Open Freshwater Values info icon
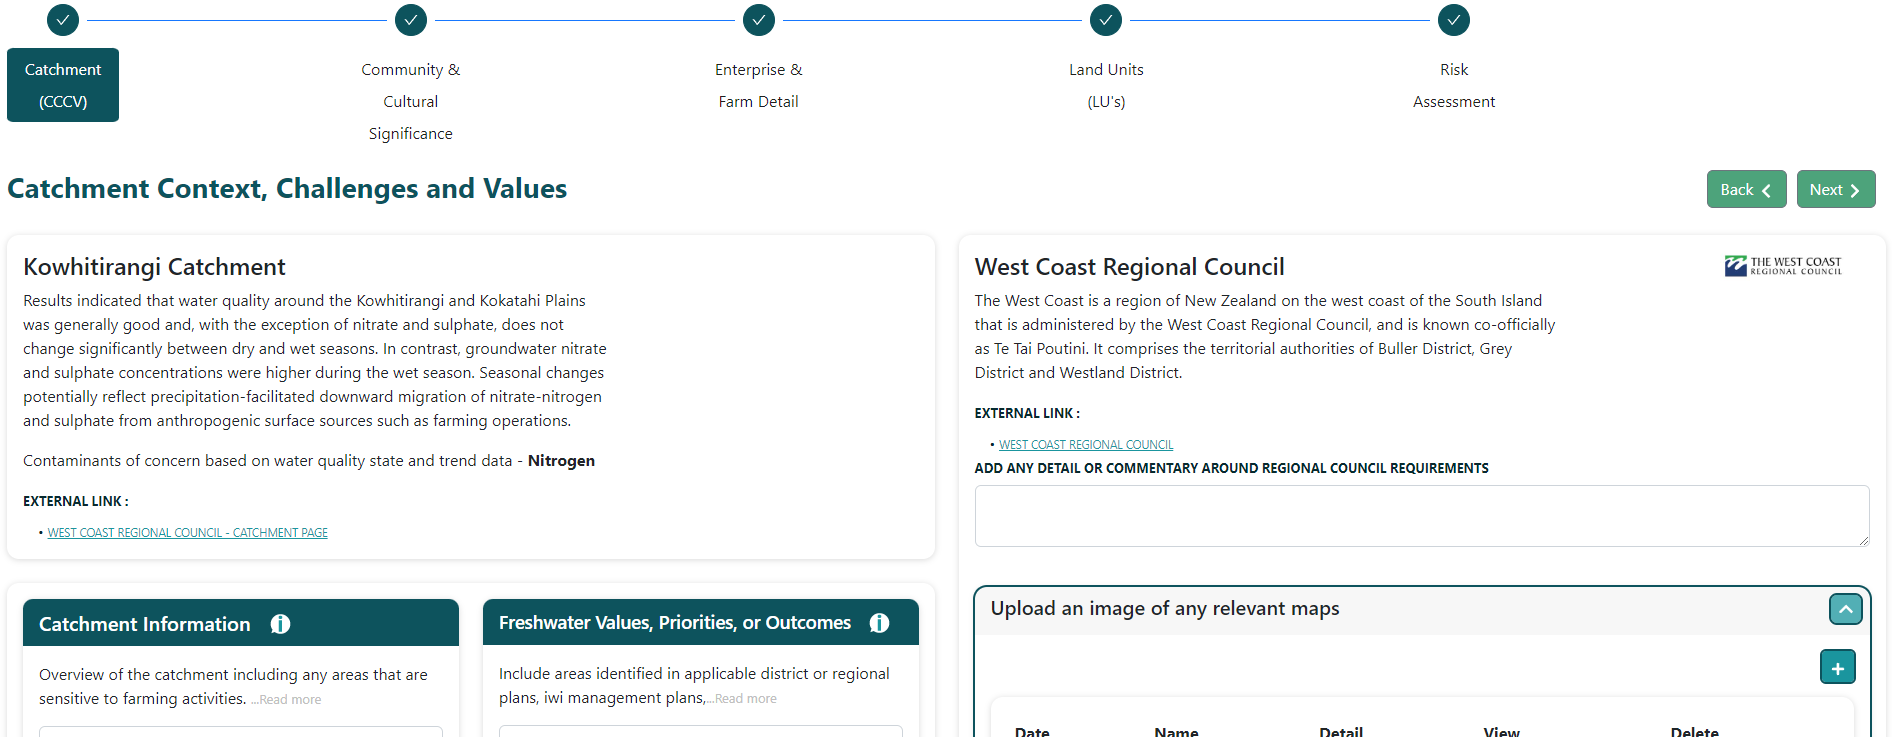 (x=879, y=623)
